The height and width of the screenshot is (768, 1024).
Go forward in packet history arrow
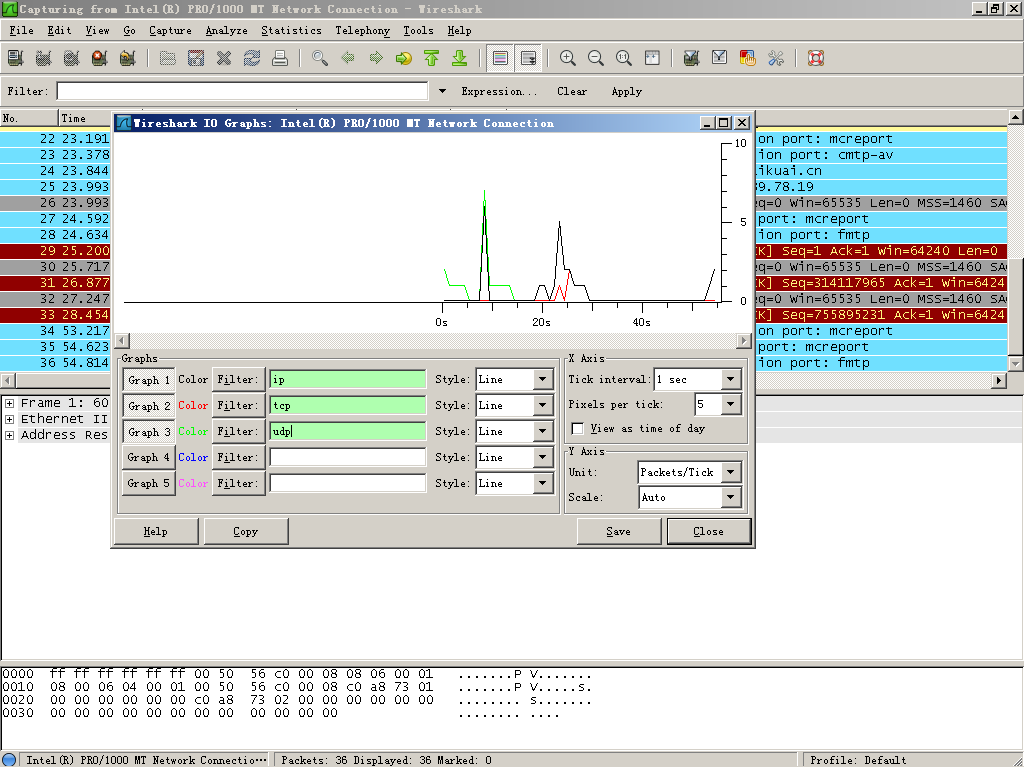click(x=376, y=58)
